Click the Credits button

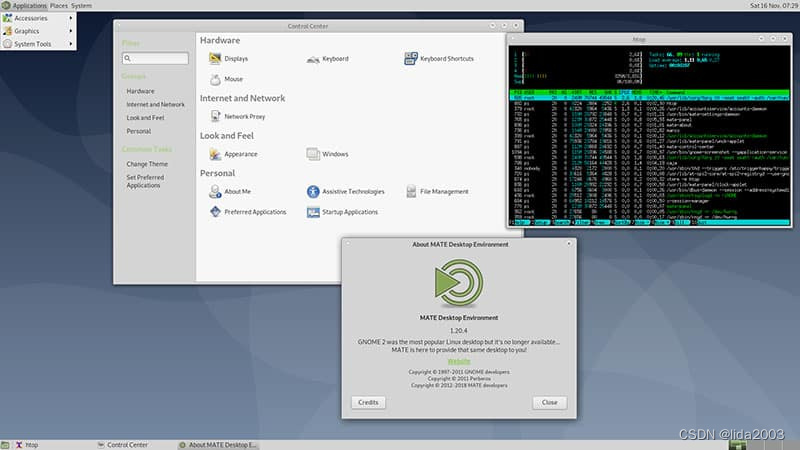(x=368, y=403)
